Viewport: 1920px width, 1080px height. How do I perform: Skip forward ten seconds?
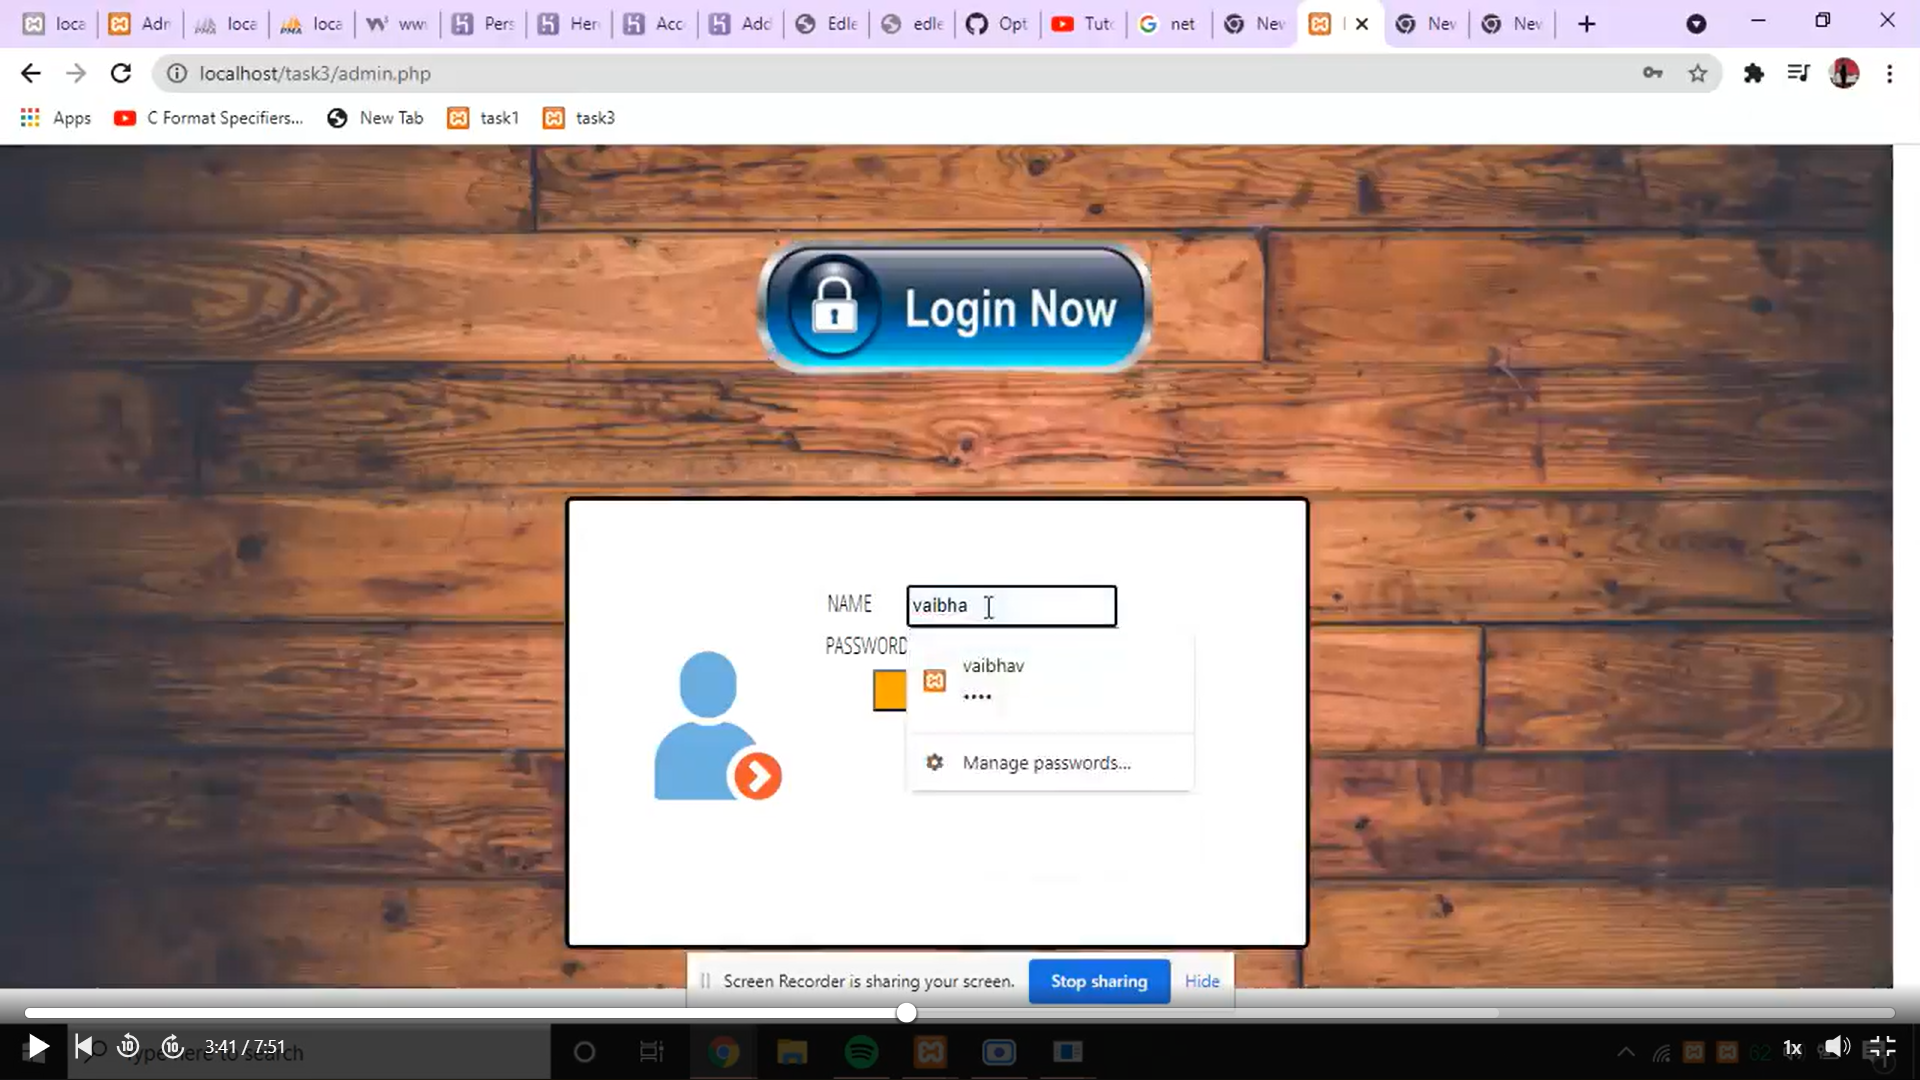coord(172,1047)
